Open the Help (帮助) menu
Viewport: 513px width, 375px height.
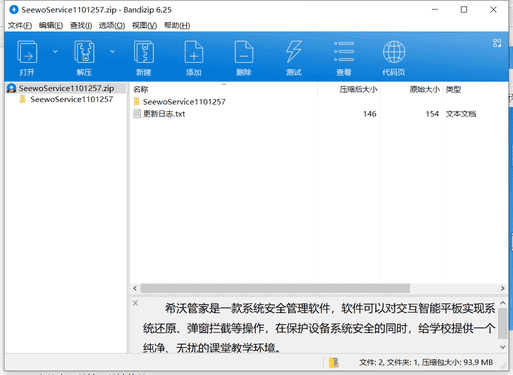177,26
